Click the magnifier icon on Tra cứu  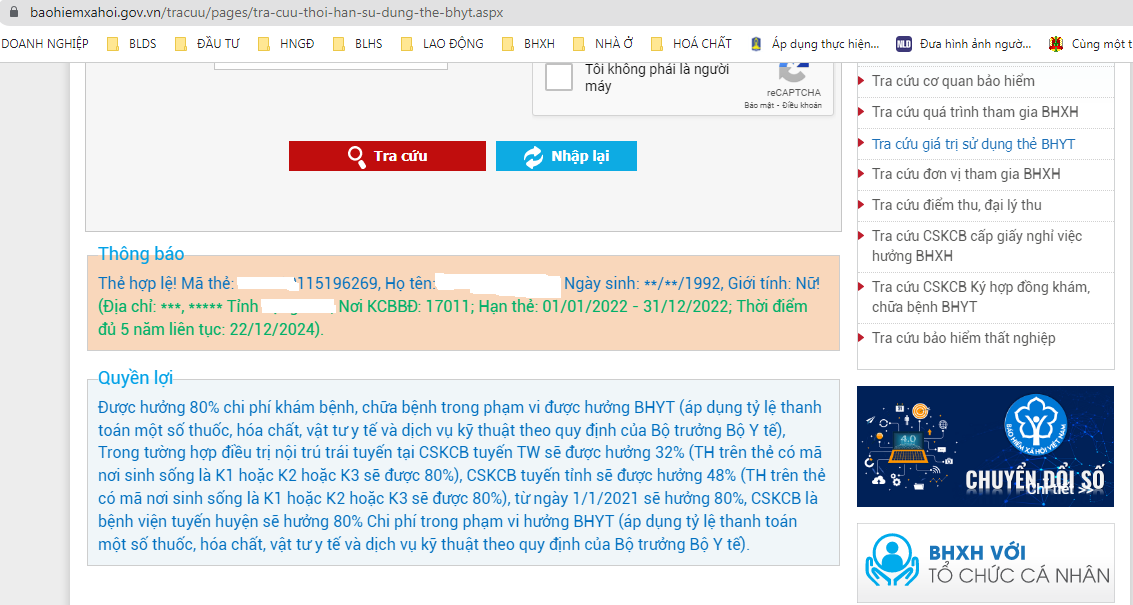point(356,157)
